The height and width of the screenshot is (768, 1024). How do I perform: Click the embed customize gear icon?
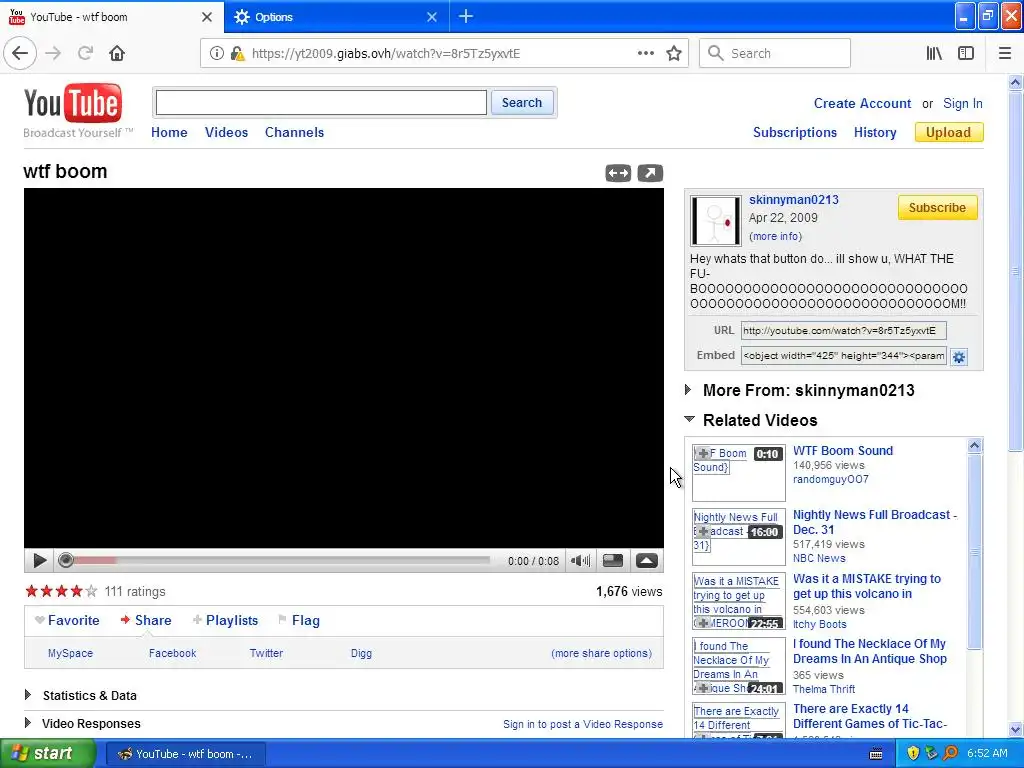(959, 357)
